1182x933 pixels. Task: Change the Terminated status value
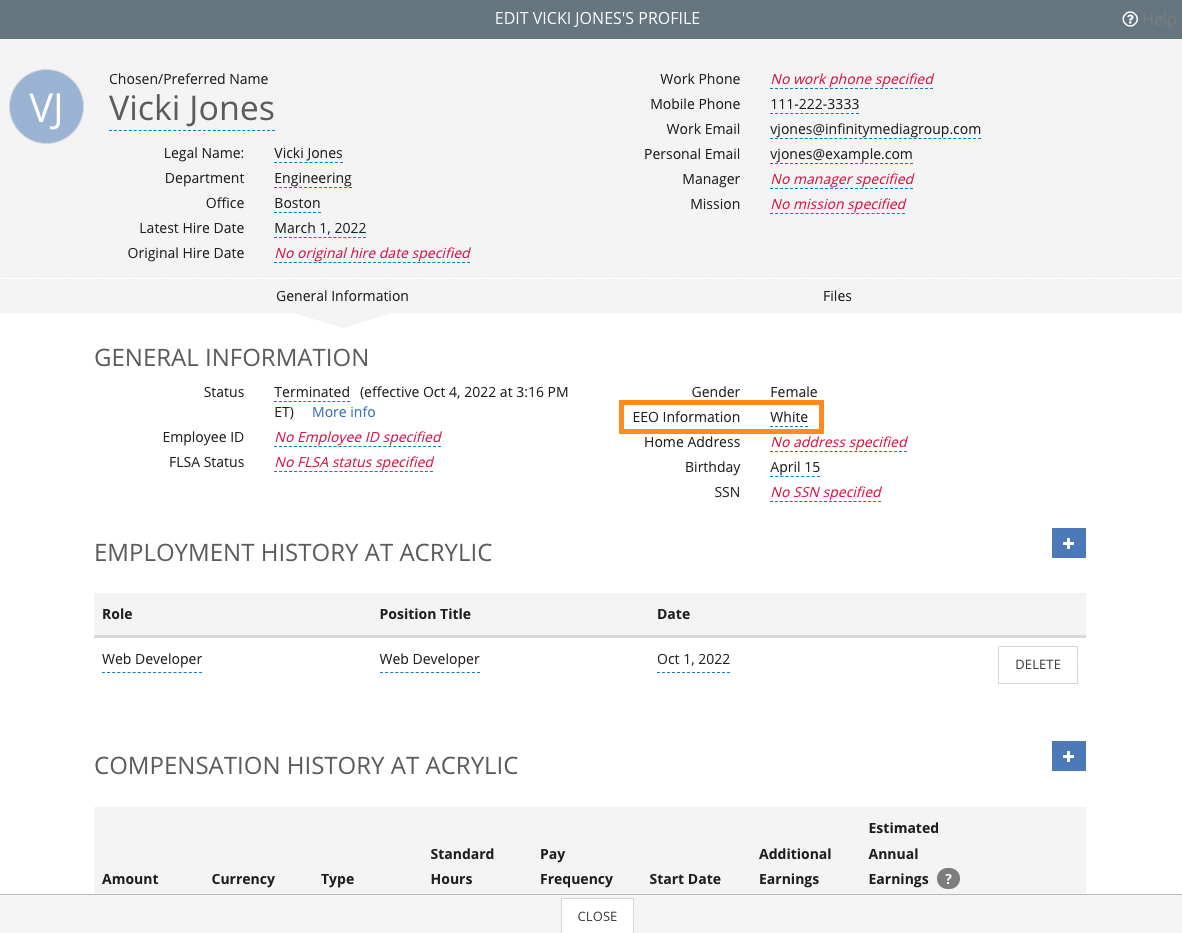312,392
